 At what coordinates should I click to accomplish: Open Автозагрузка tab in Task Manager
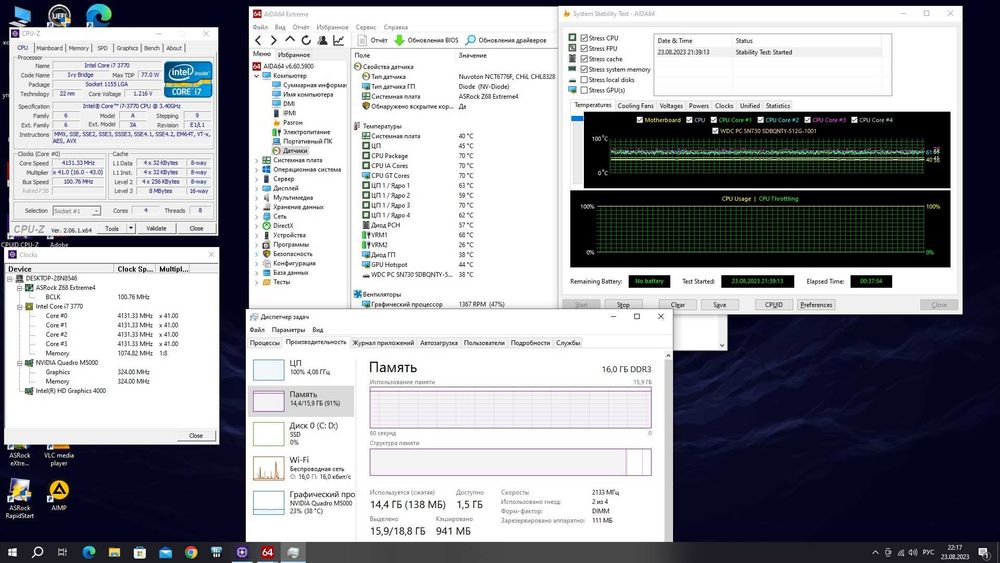(x=439, y=343)
